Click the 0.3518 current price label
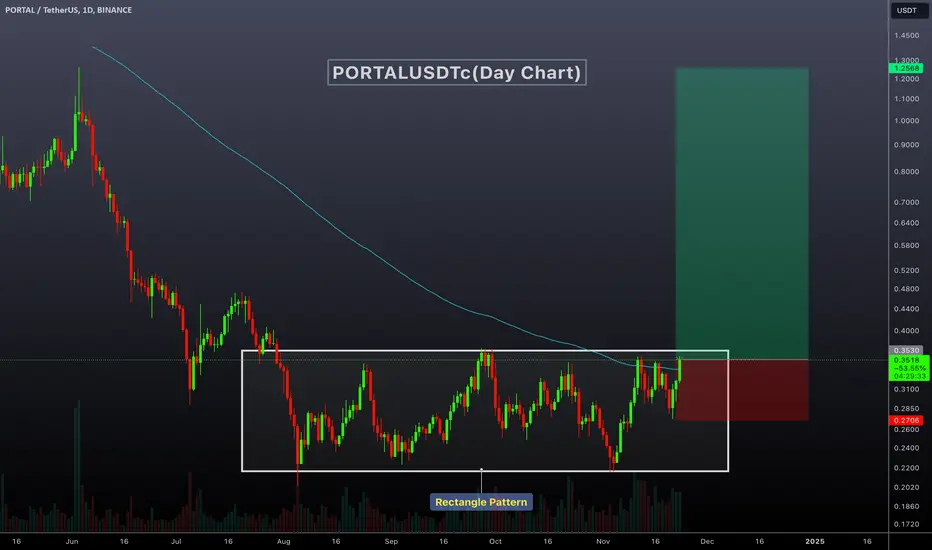 pyautogui.click(x=909, y=368)
